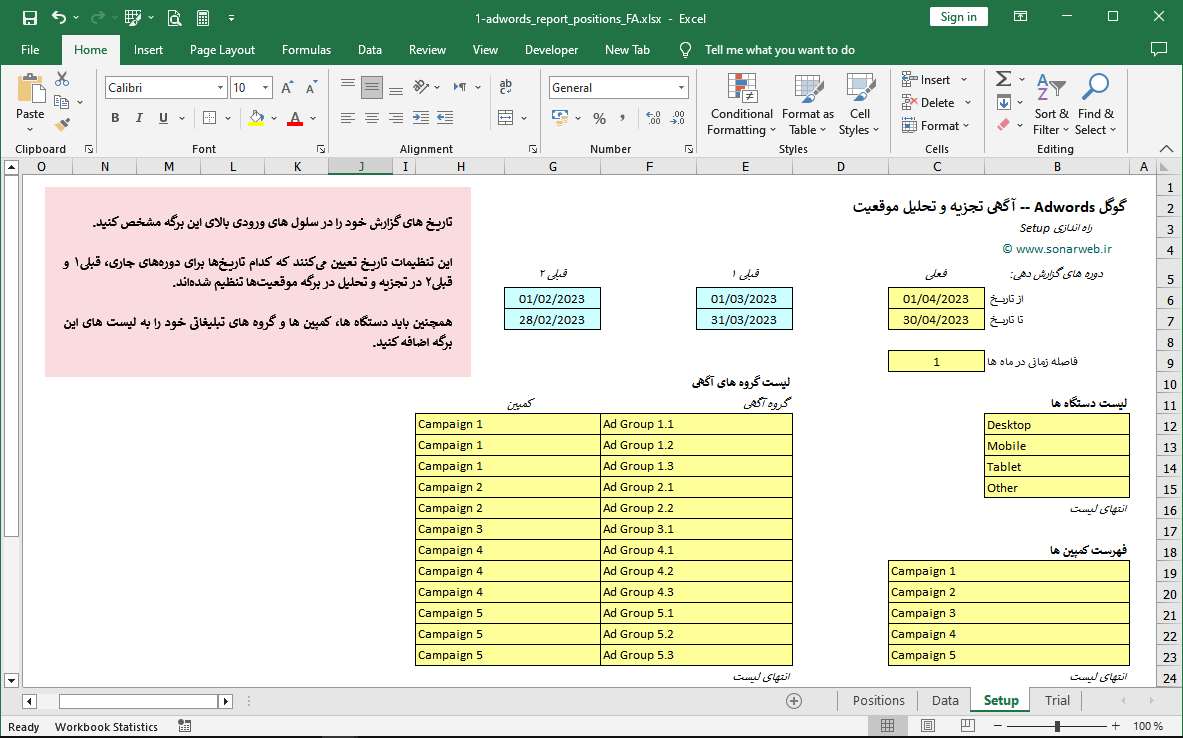
Task: Decrease Decimal places
Action: [x=678, y=118]
